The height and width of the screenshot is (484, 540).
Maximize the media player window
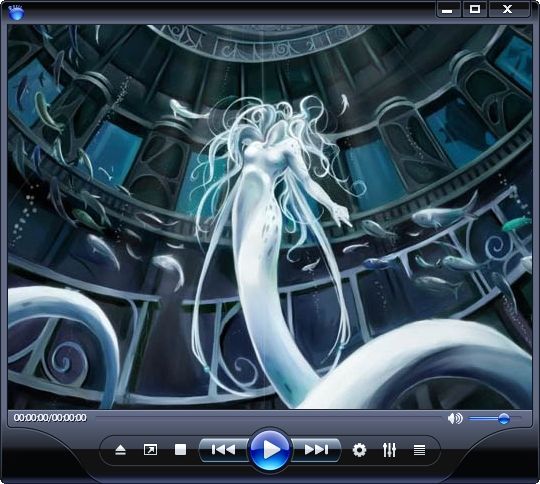pyautogui.click(x=475, y=10)
